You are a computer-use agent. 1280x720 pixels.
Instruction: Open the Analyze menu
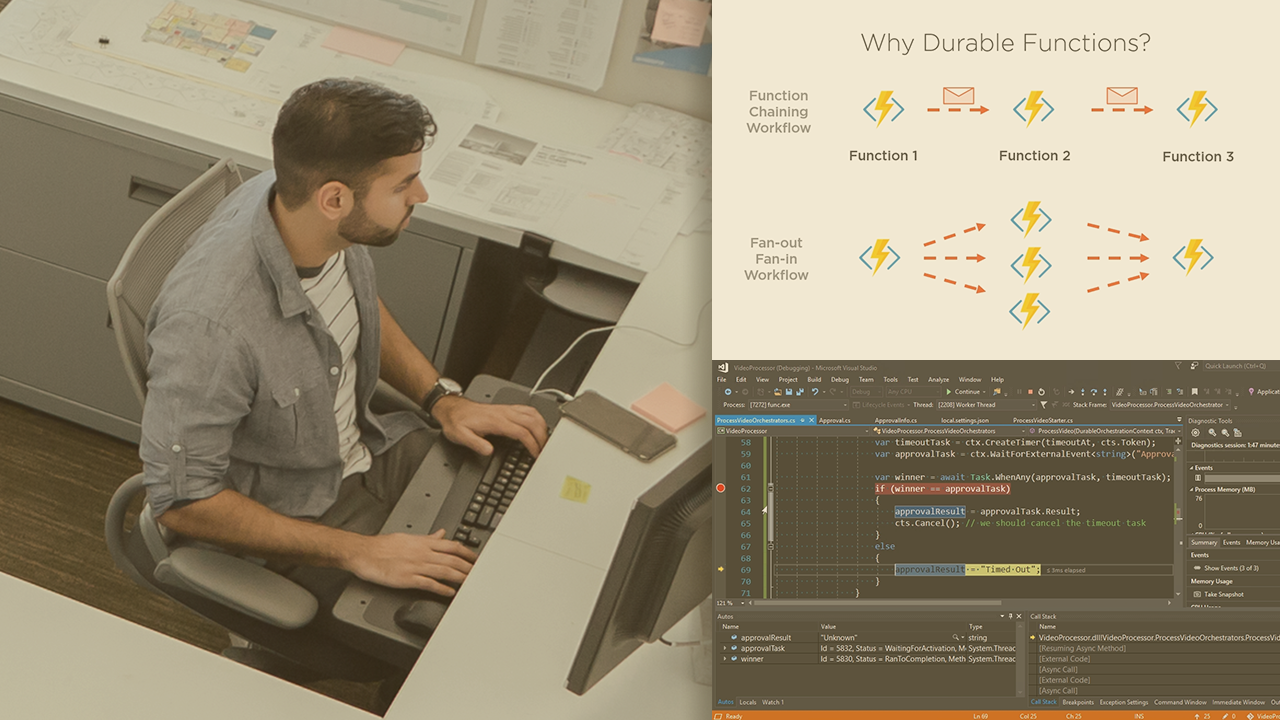(x=939, y=380)
